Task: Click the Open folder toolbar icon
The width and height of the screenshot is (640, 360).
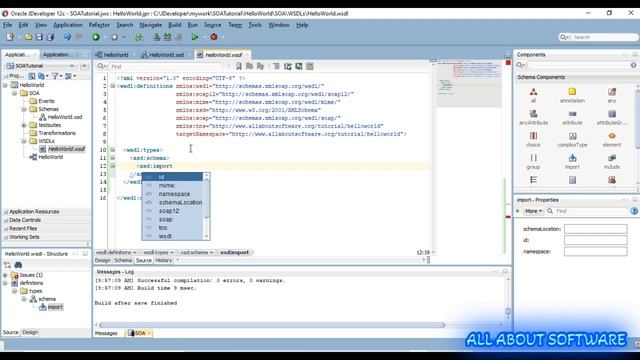Action: click(28, 37)
